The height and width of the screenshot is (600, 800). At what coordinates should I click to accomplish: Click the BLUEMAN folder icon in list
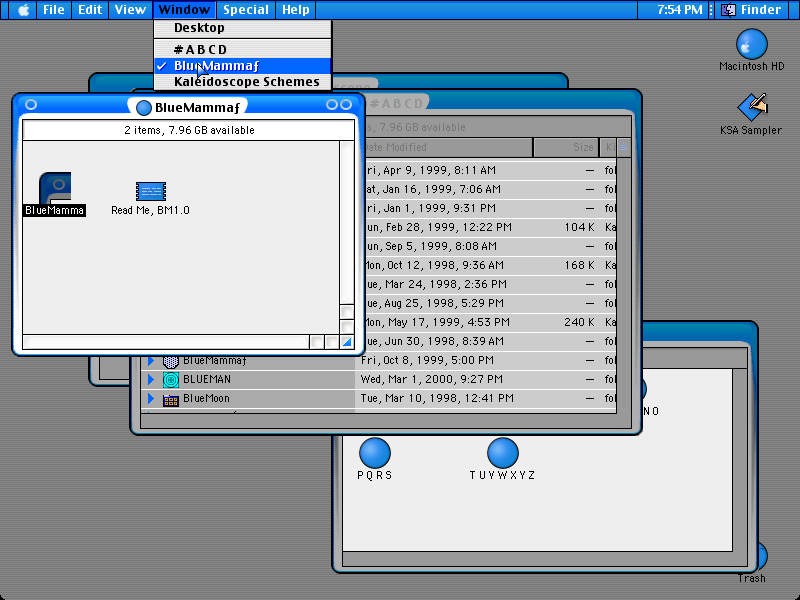pyautogui.click(x=171, y=380)
